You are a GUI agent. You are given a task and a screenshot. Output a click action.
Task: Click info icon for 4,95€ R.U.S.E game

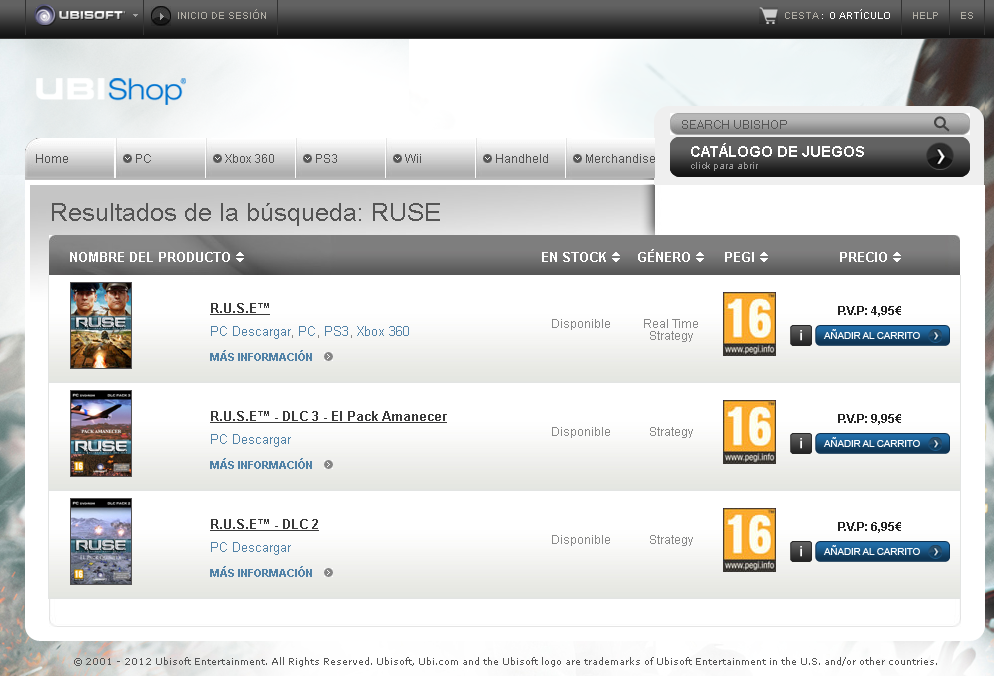tap(801, 335)
